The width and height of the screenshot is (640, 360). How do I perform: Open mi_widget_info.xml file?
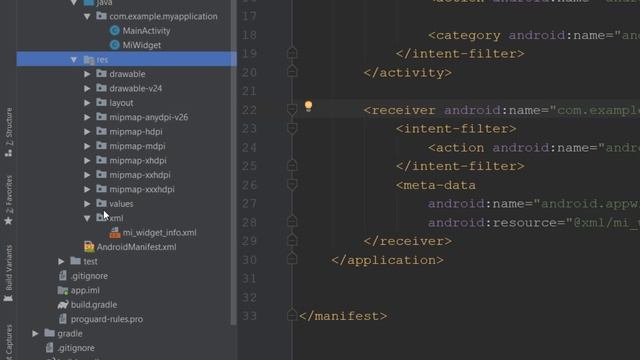click(x=159, y=233)
